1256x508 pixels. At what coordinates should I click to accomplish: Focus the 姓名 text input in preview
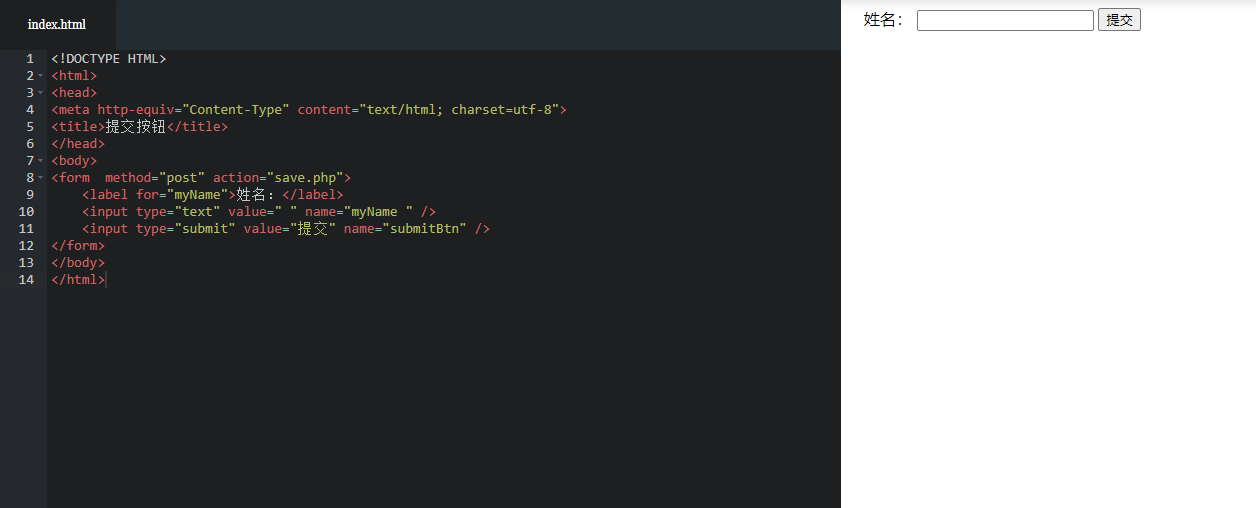[1005, 20]
